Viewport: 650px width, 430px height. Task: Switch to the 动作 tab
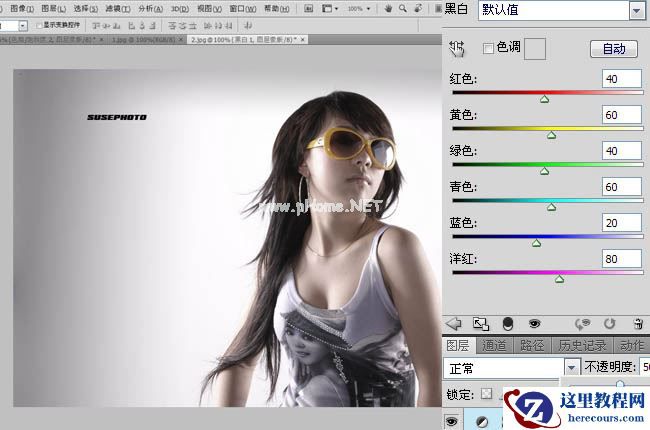pyautogui.click(x=631, y=345)
